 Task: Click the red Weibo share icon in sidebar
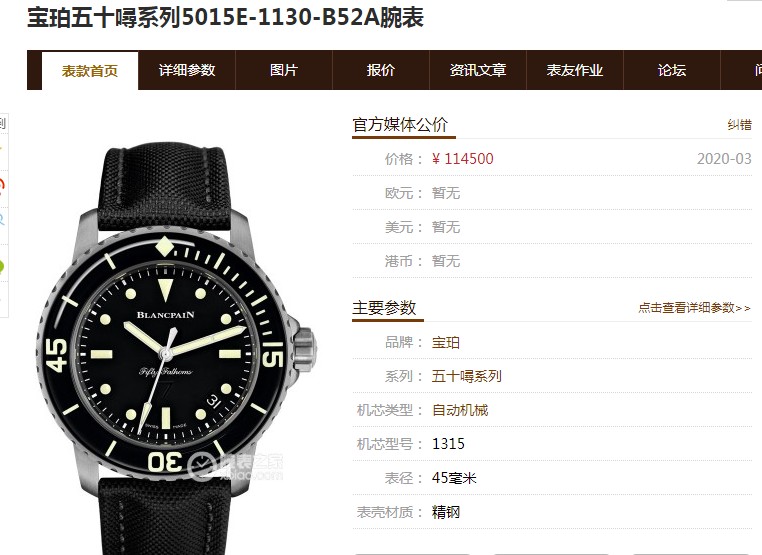pos(2,187)
